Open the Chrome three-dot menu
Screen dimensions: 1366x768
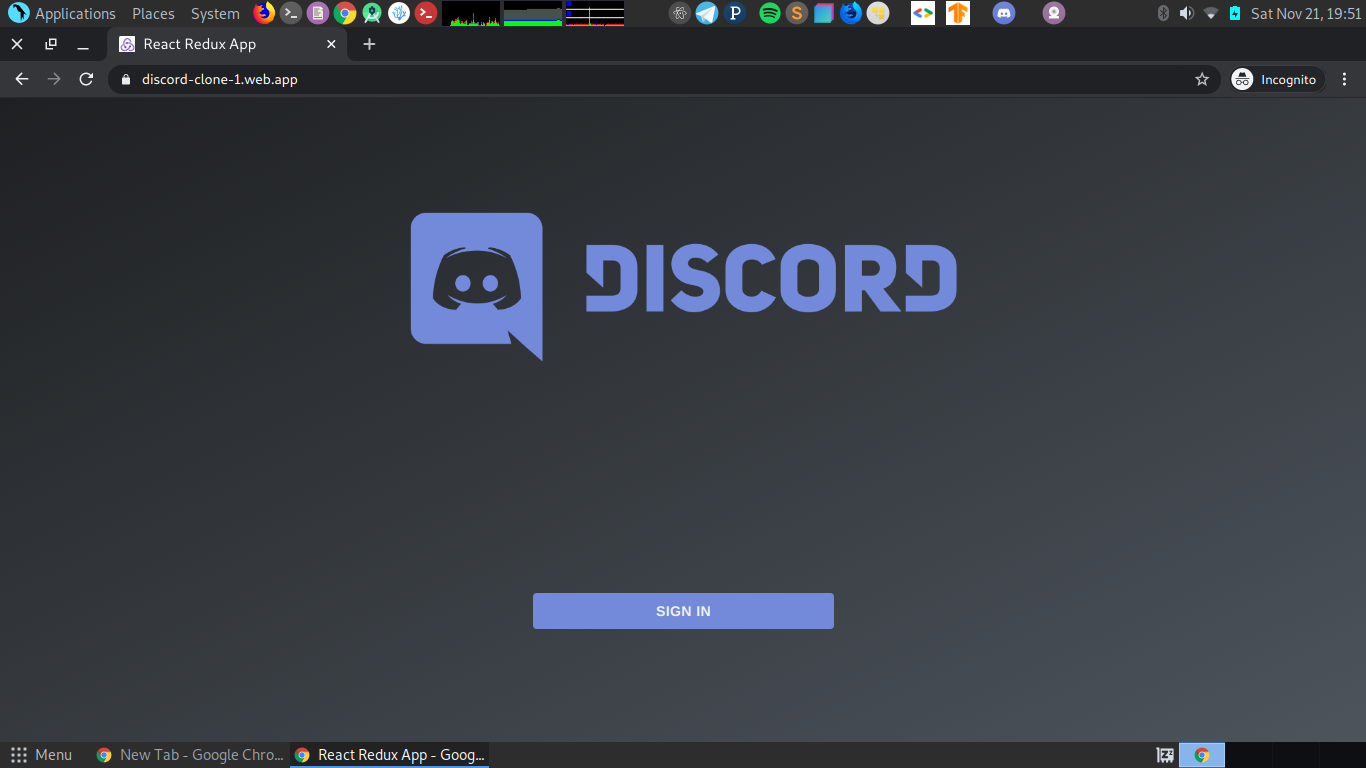[x=1344, y=79]
